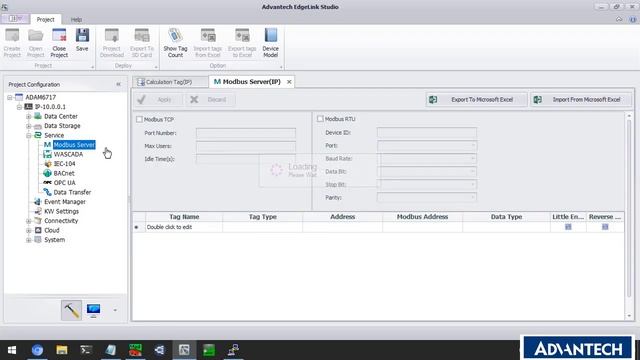Expand the System node
This screenshot has width=640, height=360.
(x=29, y=240)
